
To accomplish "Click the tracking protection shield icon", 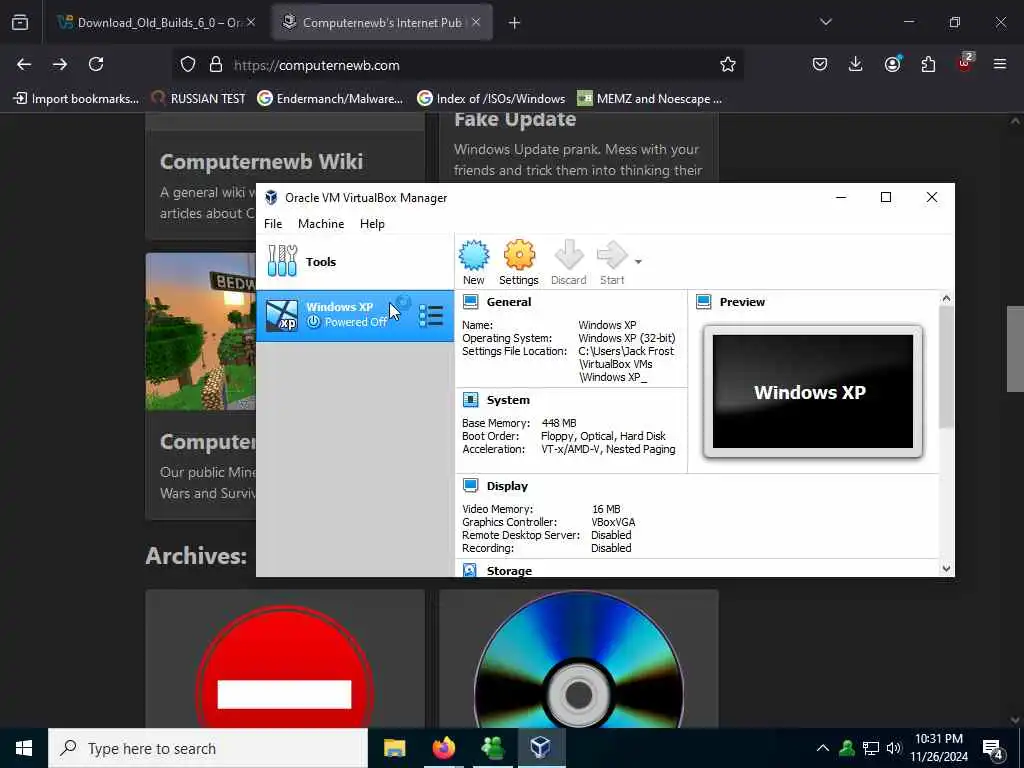I will pos(188,65).
